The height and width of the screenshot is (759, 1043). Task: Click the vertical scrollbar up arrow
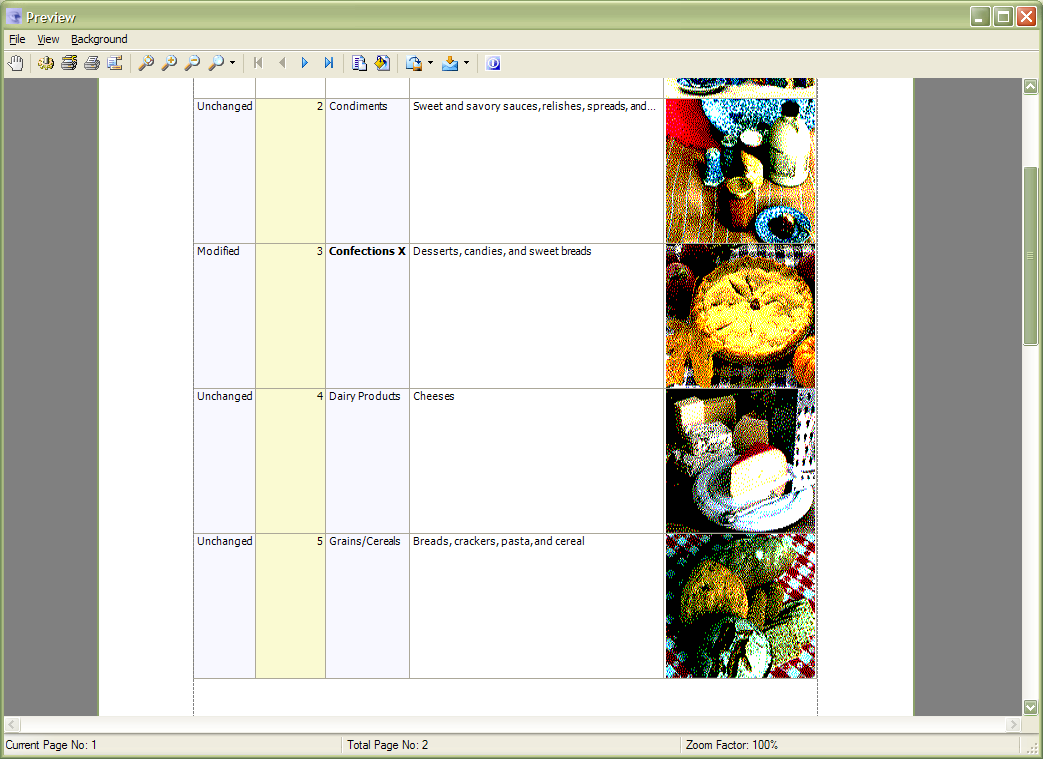click(x=1030, y=87)
